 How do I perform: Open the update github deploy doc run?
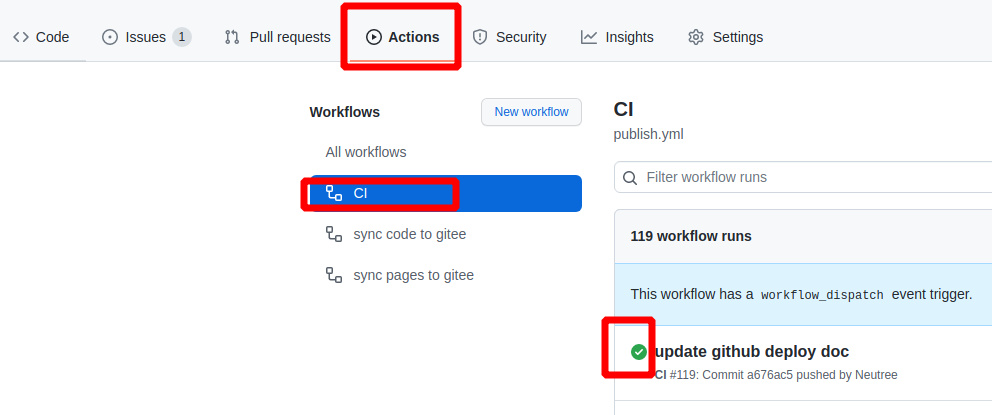click(752, 351)
